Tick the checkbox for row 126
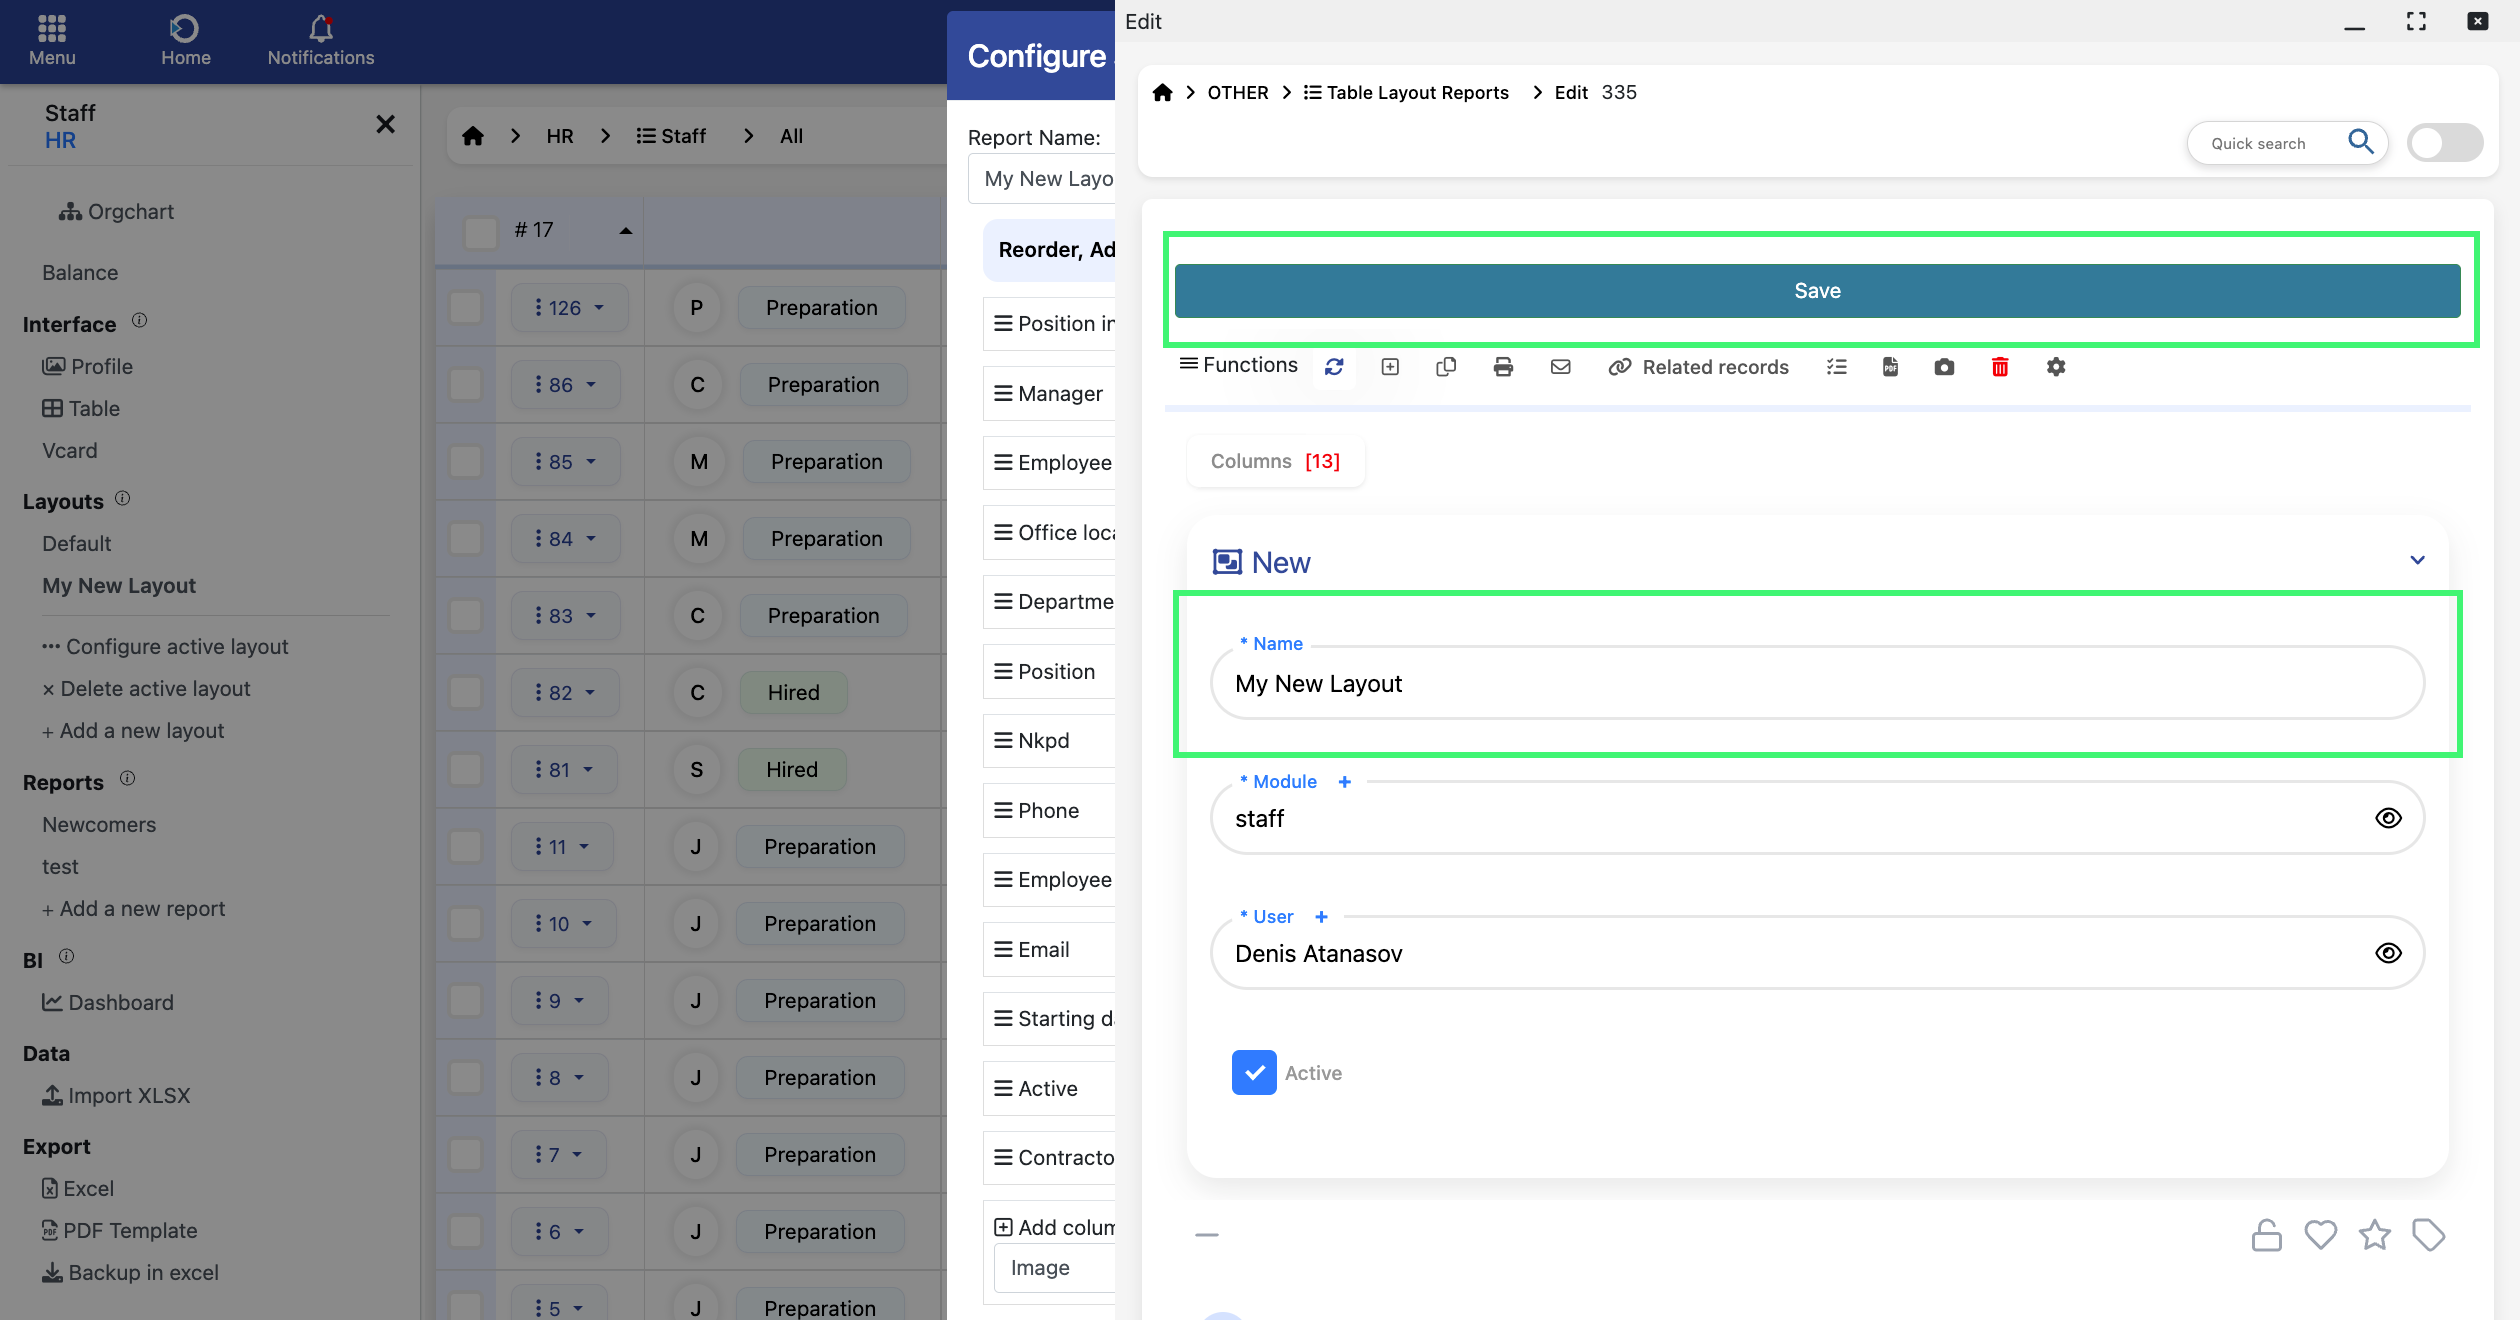 tap(466, 308)
